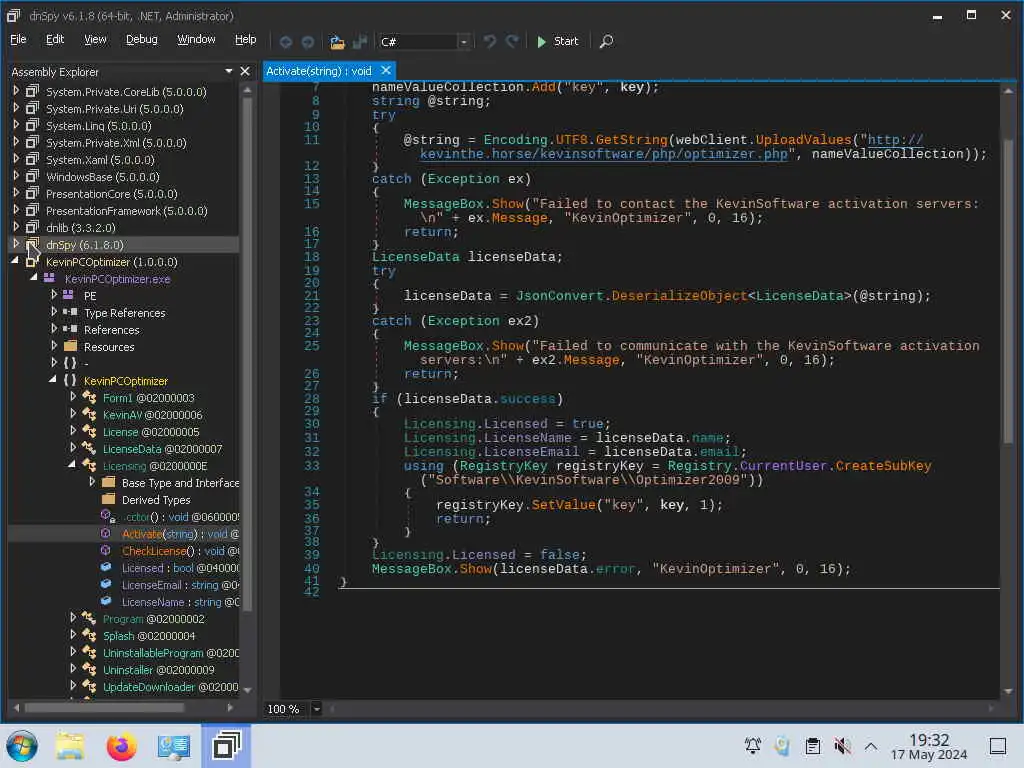Click the KevinAV class icon
The height and width of the screenshot is (768, 1024).
coord(89,414)
